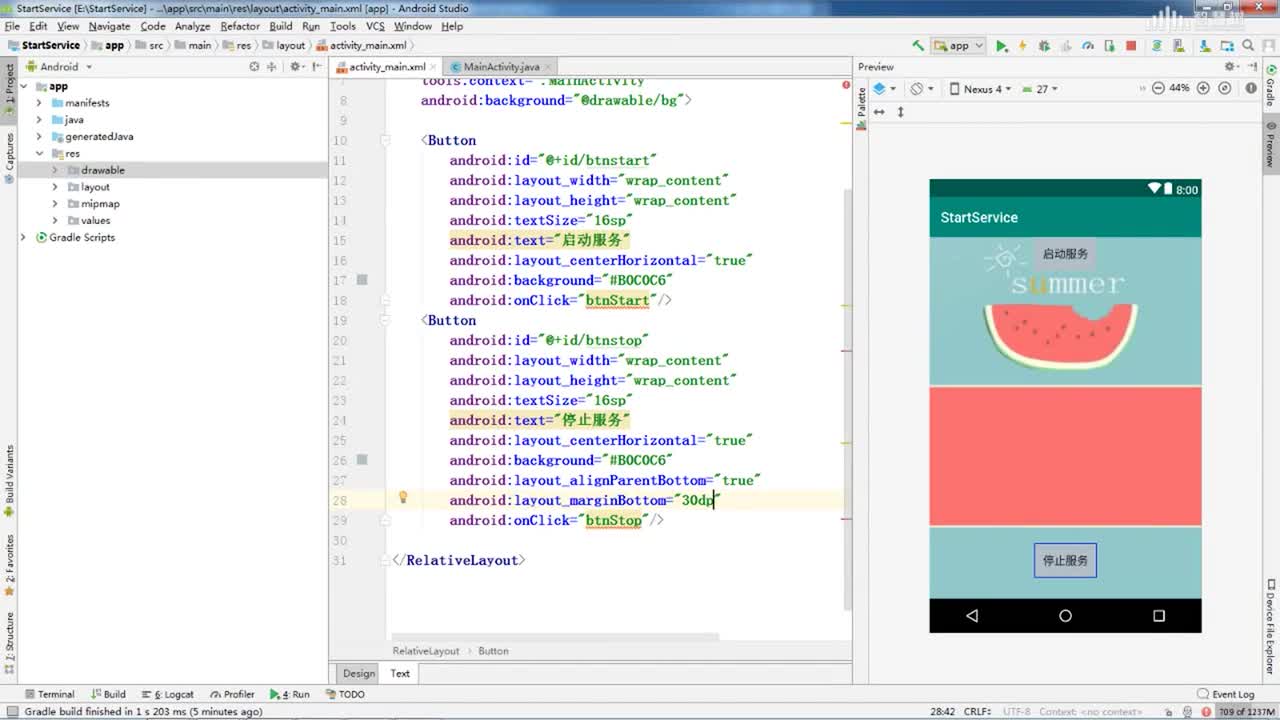This screenshot has width=1280, height=720.
Task: Expand the Gradle Scripts node
Action: 23,238
